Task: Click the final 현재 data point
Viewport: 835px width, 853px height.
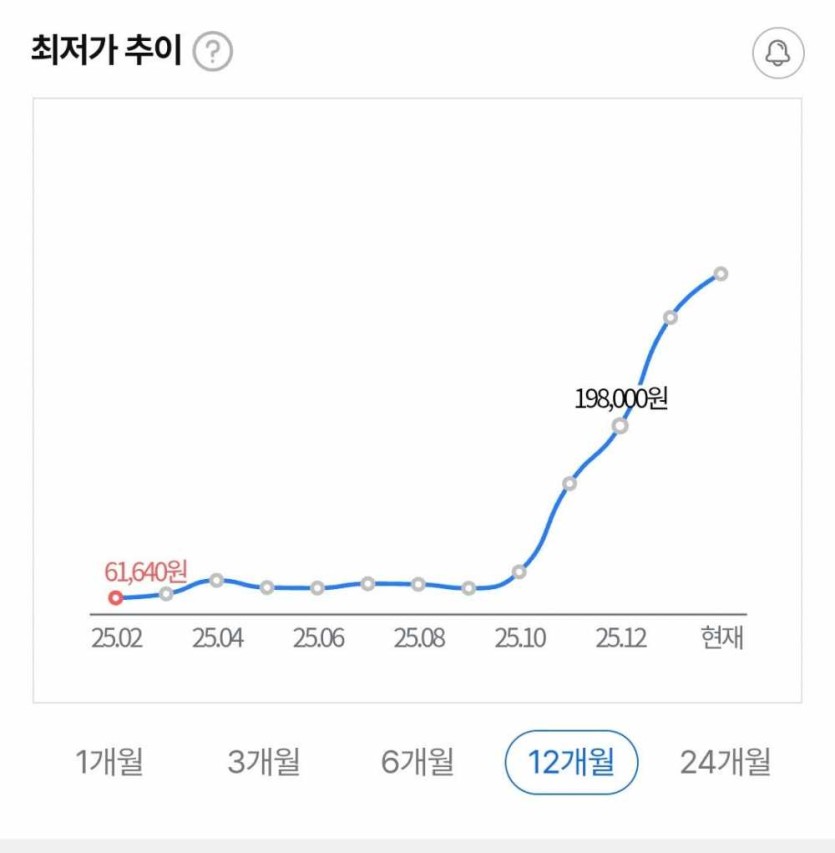Action: pyautogui.click(x=721, y=274)
